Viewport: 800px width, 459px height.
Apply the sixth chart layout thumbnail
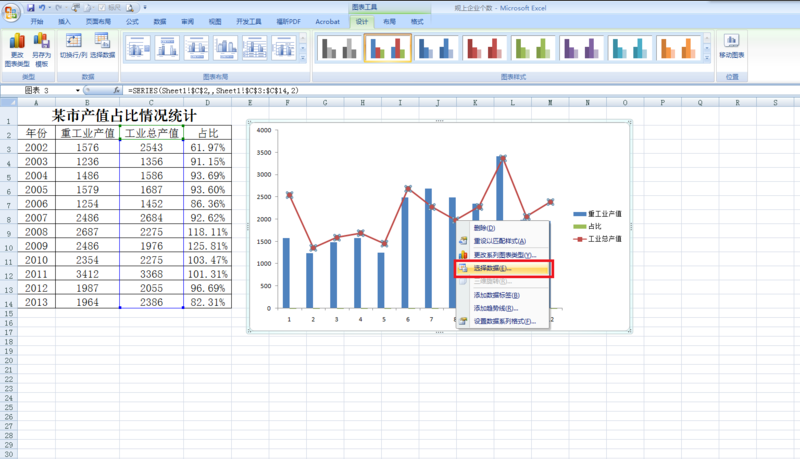pyautogui.click(x=284, y=48)
